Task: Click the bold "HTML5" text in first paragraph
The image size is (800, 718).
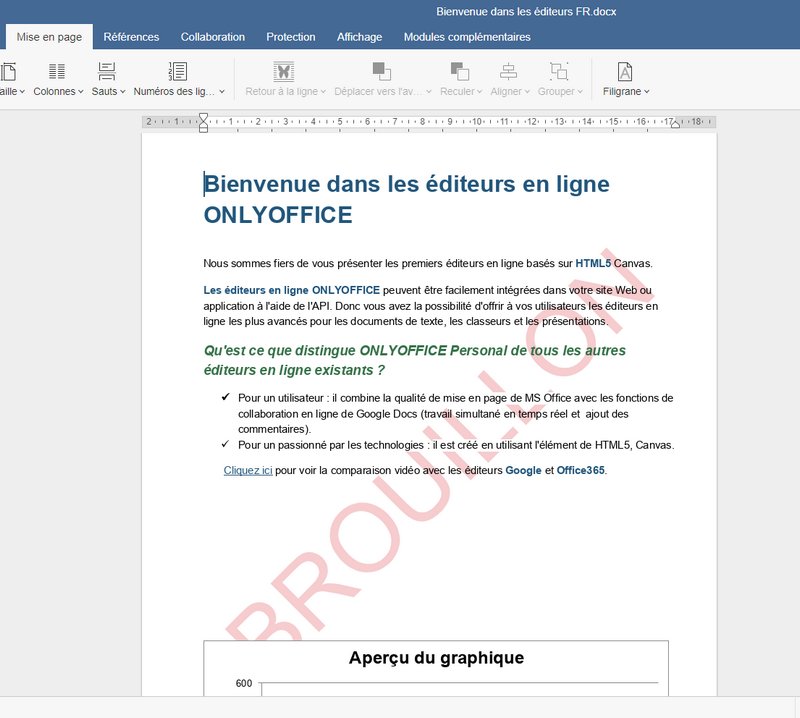Action: point(593,263)
